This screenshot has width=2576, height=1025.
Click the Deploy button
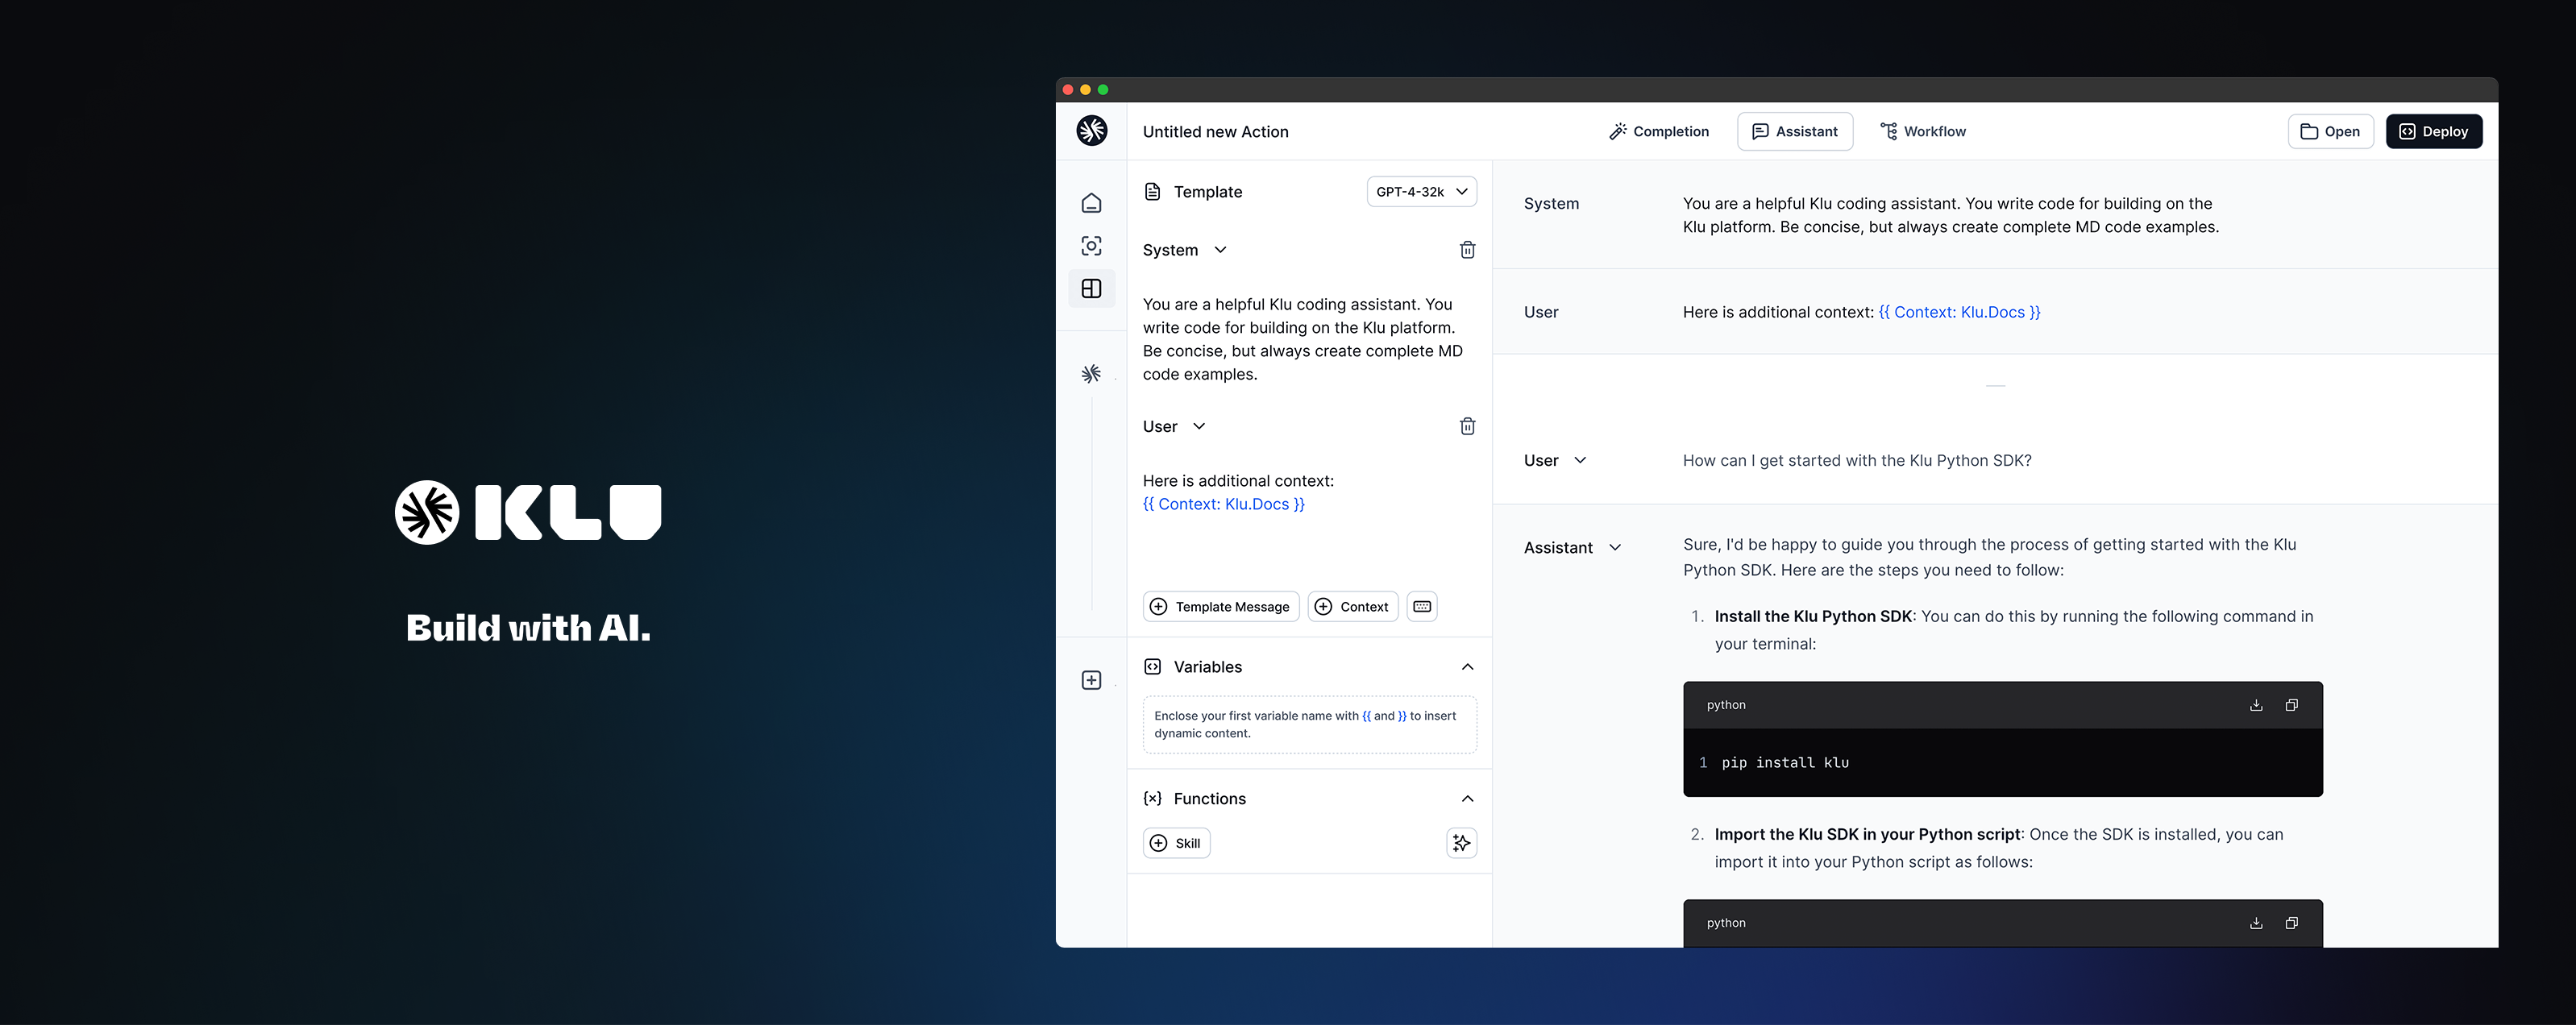[2434, 131]
